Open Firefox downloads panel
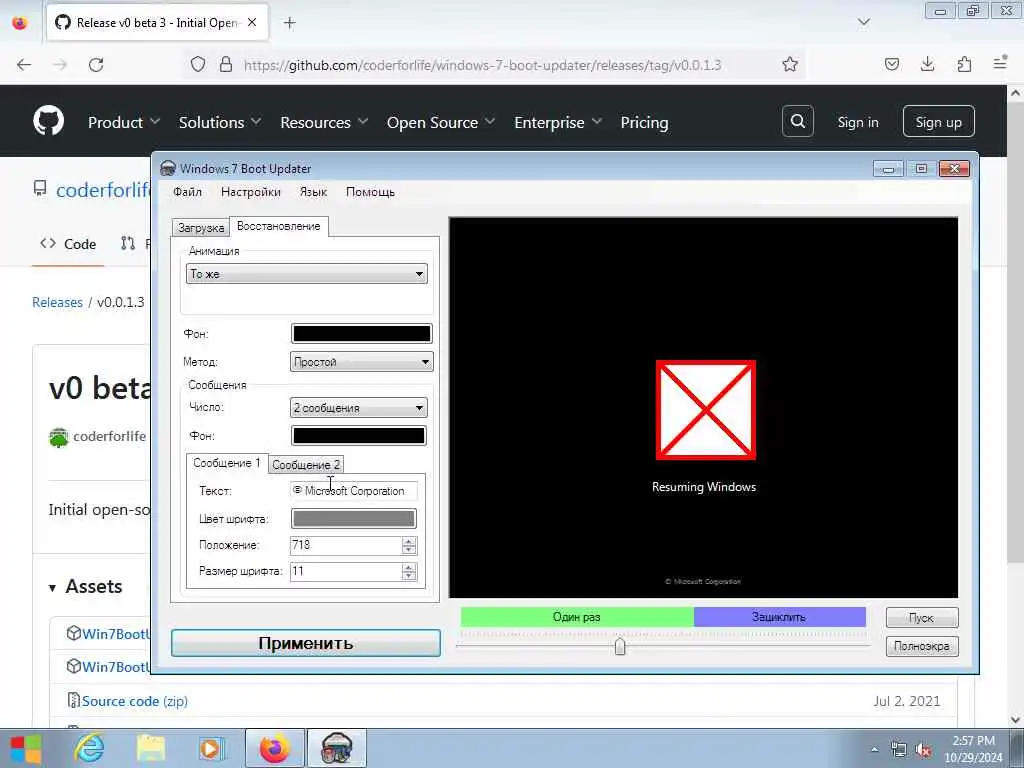The width and height of the screenshot is (1024, 768). click(x=927, y=64)
